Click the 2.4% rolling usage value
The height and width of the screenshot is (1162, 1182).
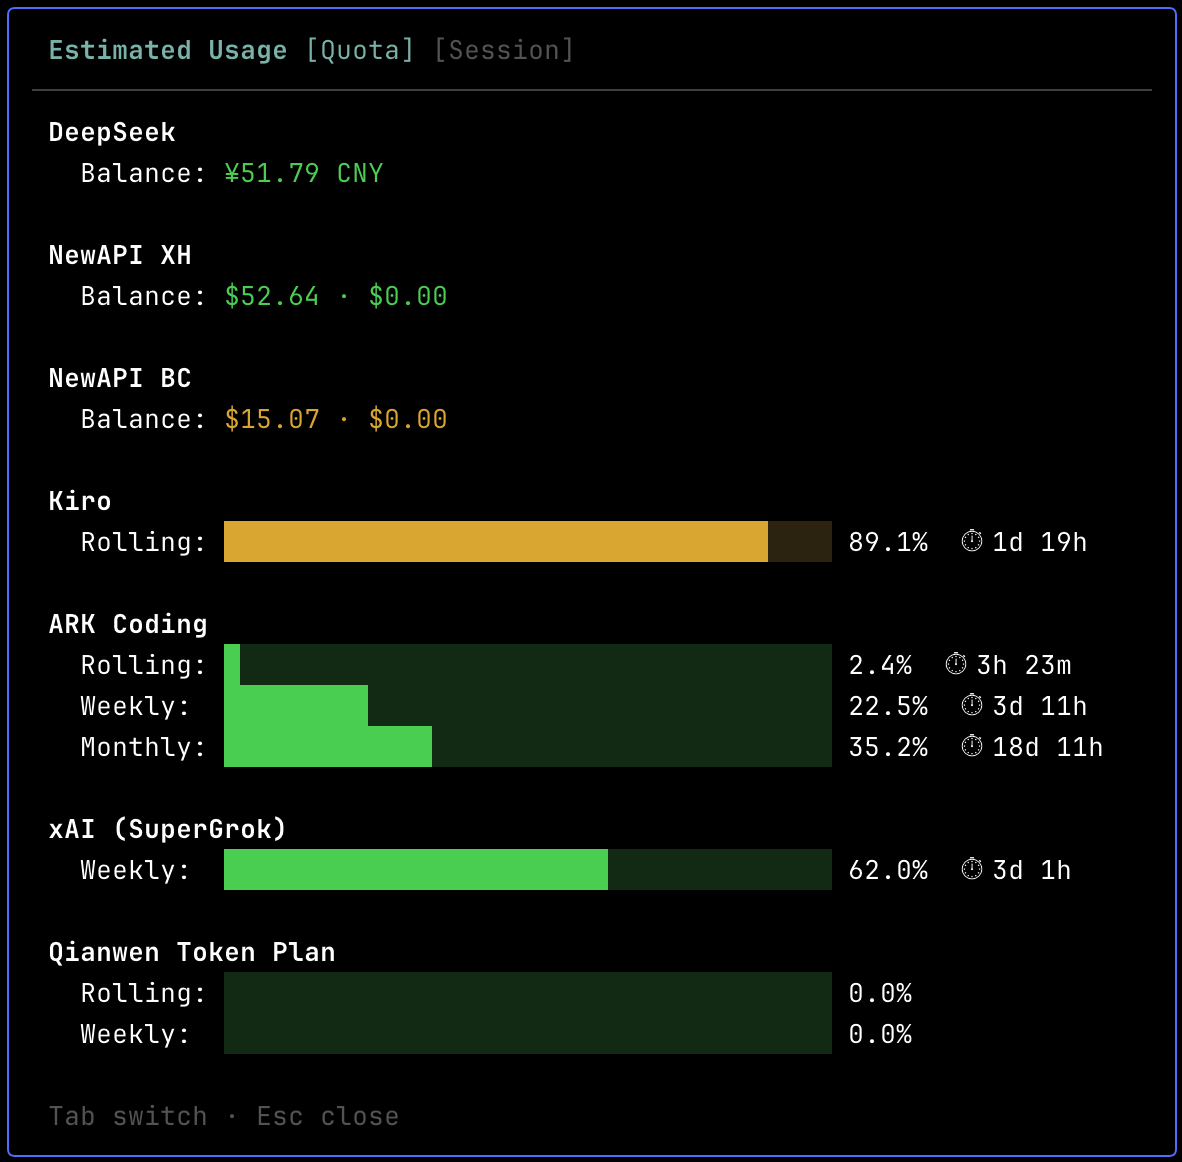coord(880,665)
